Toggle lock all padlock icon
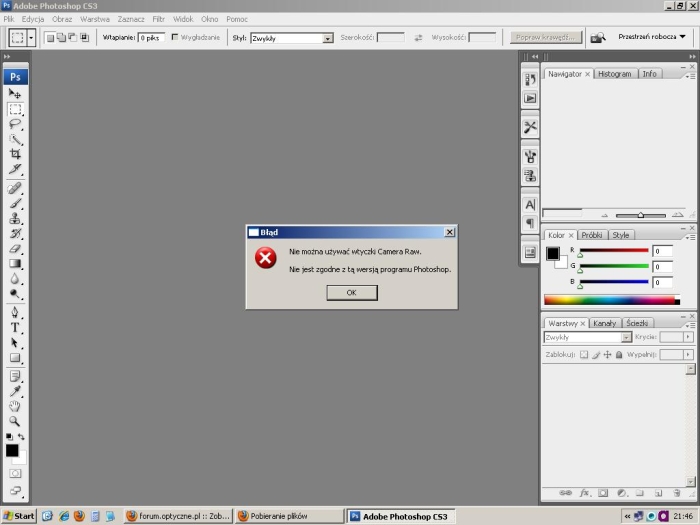 [619, 355]
